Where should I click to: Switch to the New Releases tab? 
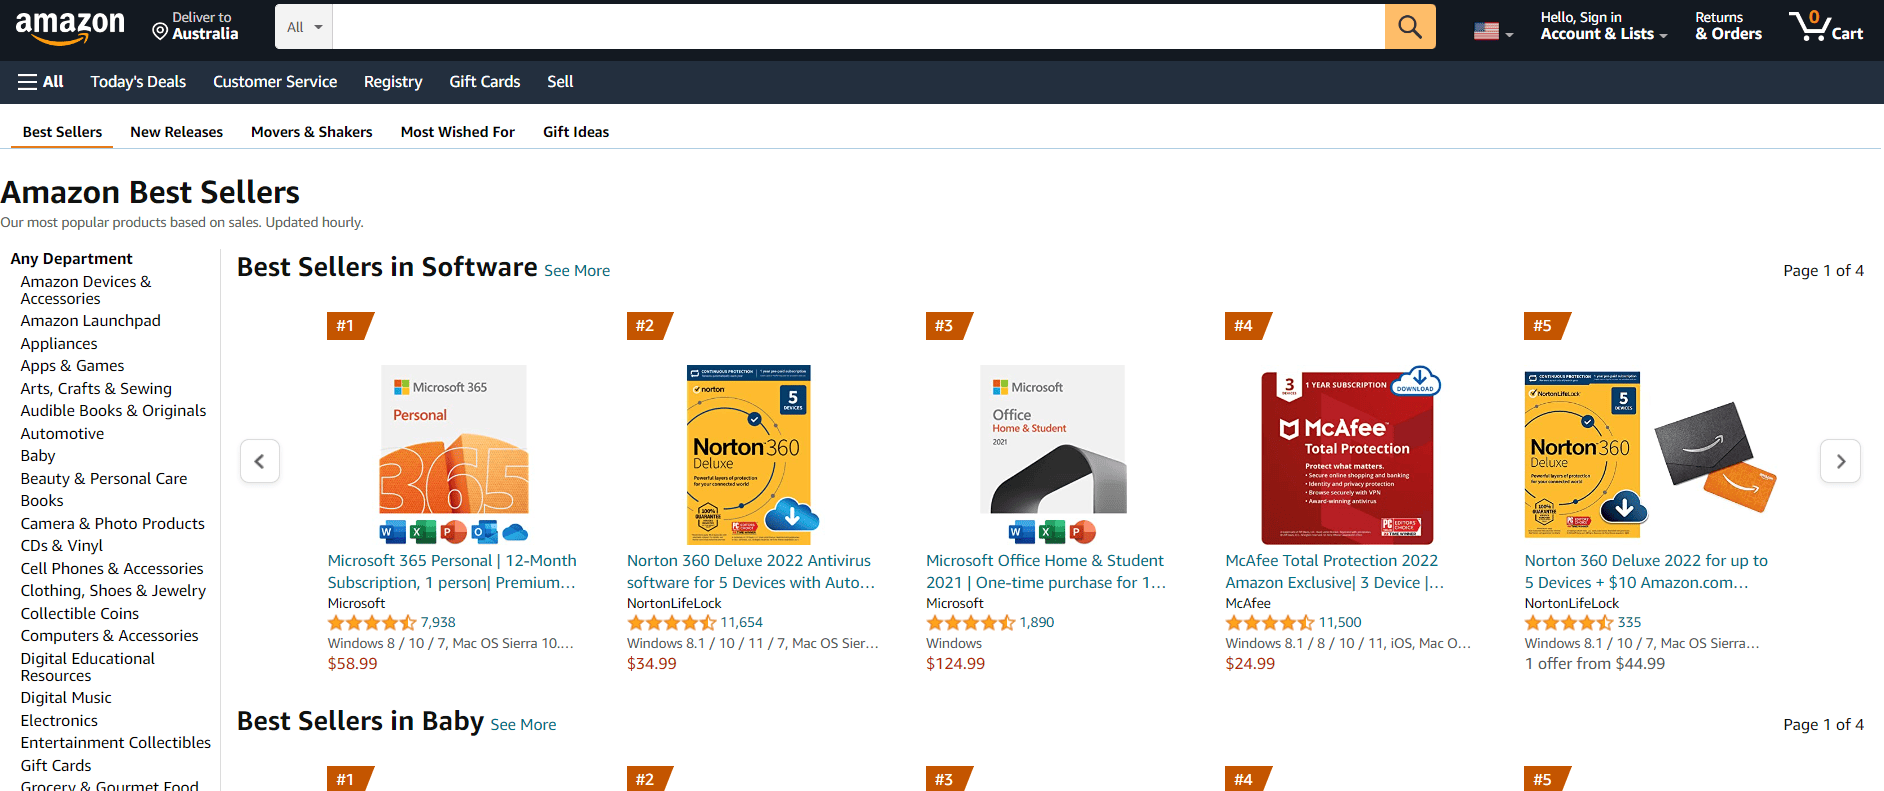pos(176,131)
